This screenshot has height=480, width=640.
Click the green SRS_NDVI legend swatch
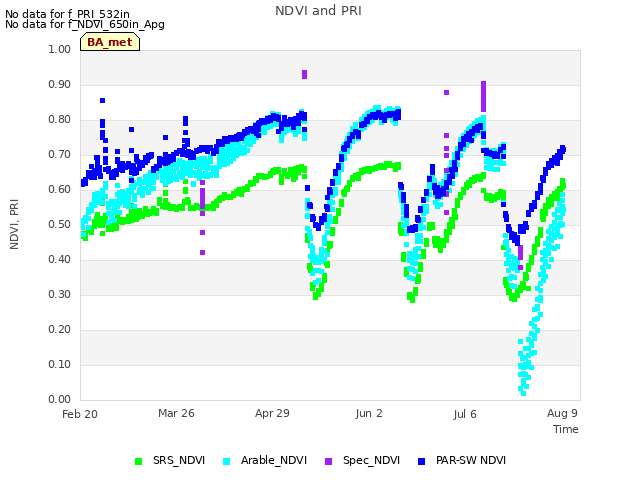point(138,462)
